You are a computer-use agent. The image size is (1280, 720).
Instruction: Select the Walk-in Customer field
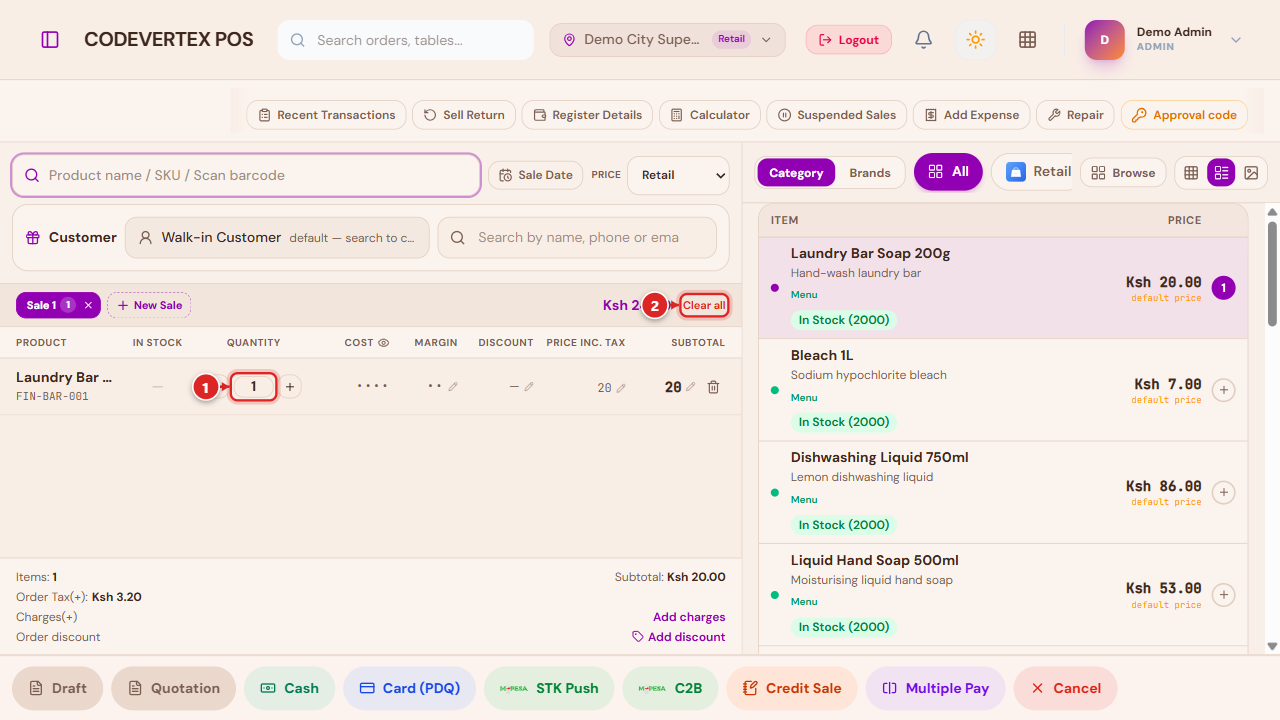click(277, 238)
